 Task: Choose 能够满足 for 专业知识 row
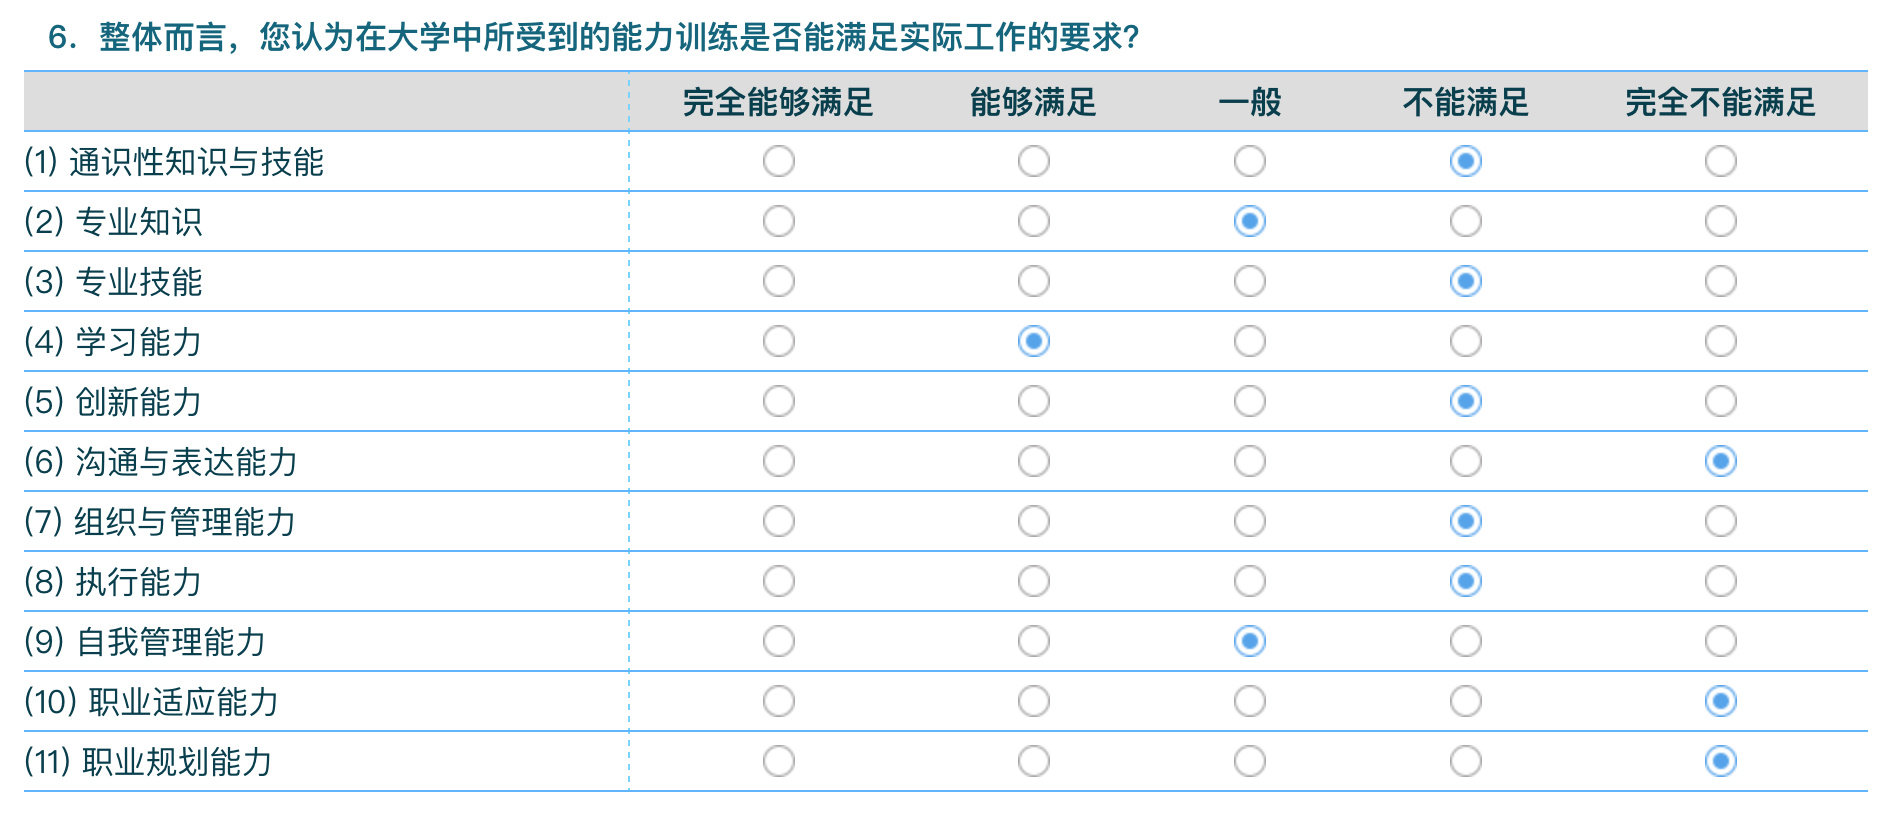pos(1033,221)
